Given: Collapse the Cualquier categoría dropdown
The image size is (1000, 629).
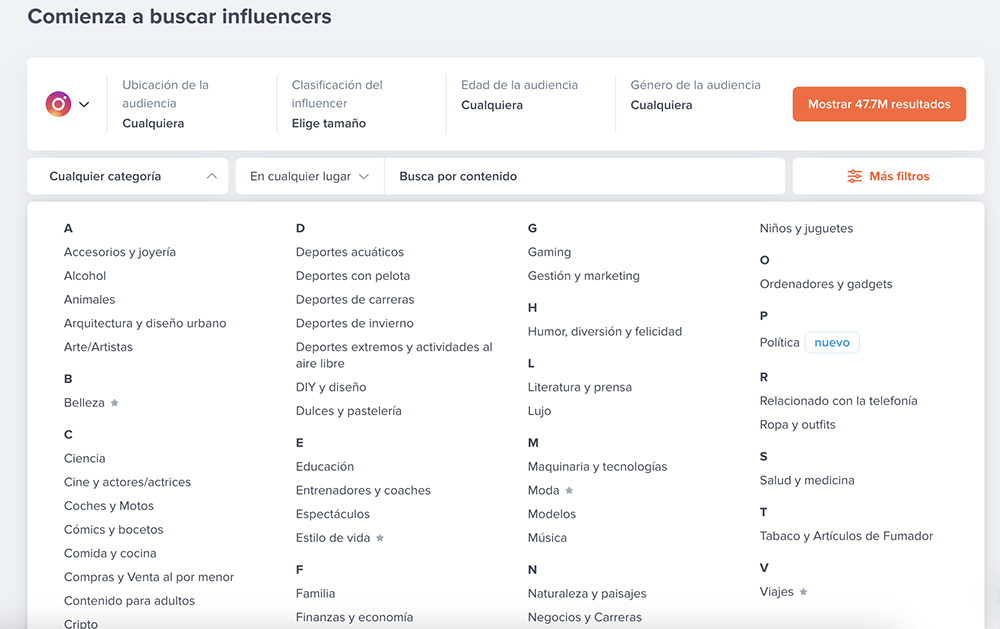Looking at the screenshot, I should pyautogui.click(x=211, y=175).
